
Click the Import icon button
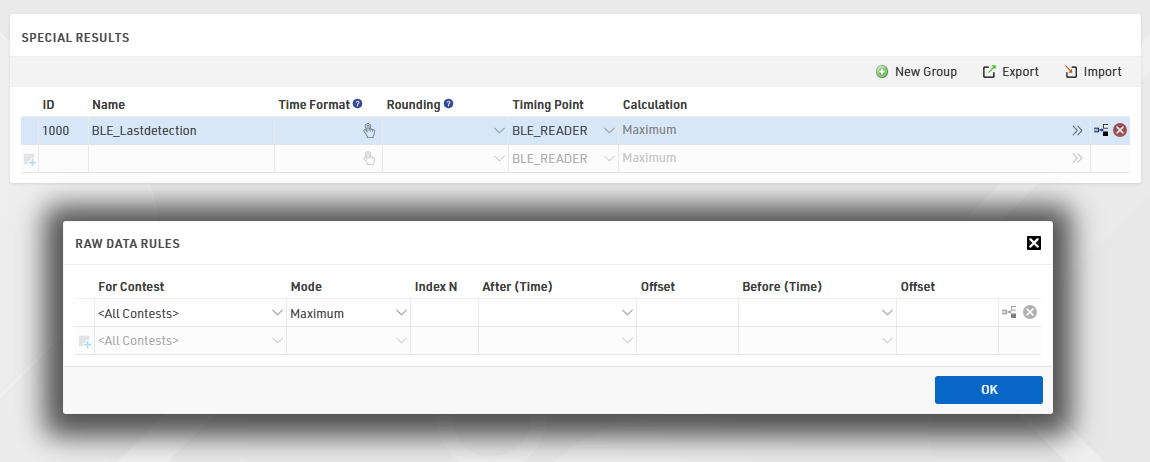click(1092, 72)
